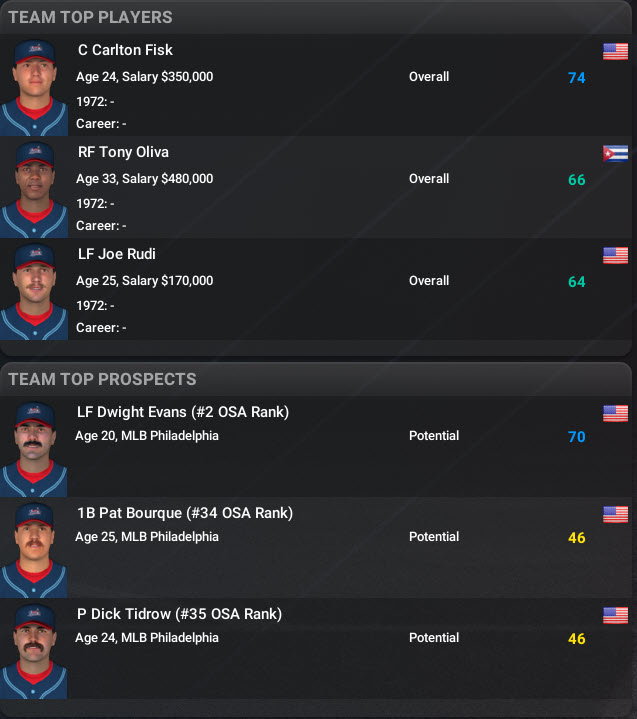Select Joe Rudi's face photo
This screenshot has width=637, height=719.
click(x=35, y=290)
